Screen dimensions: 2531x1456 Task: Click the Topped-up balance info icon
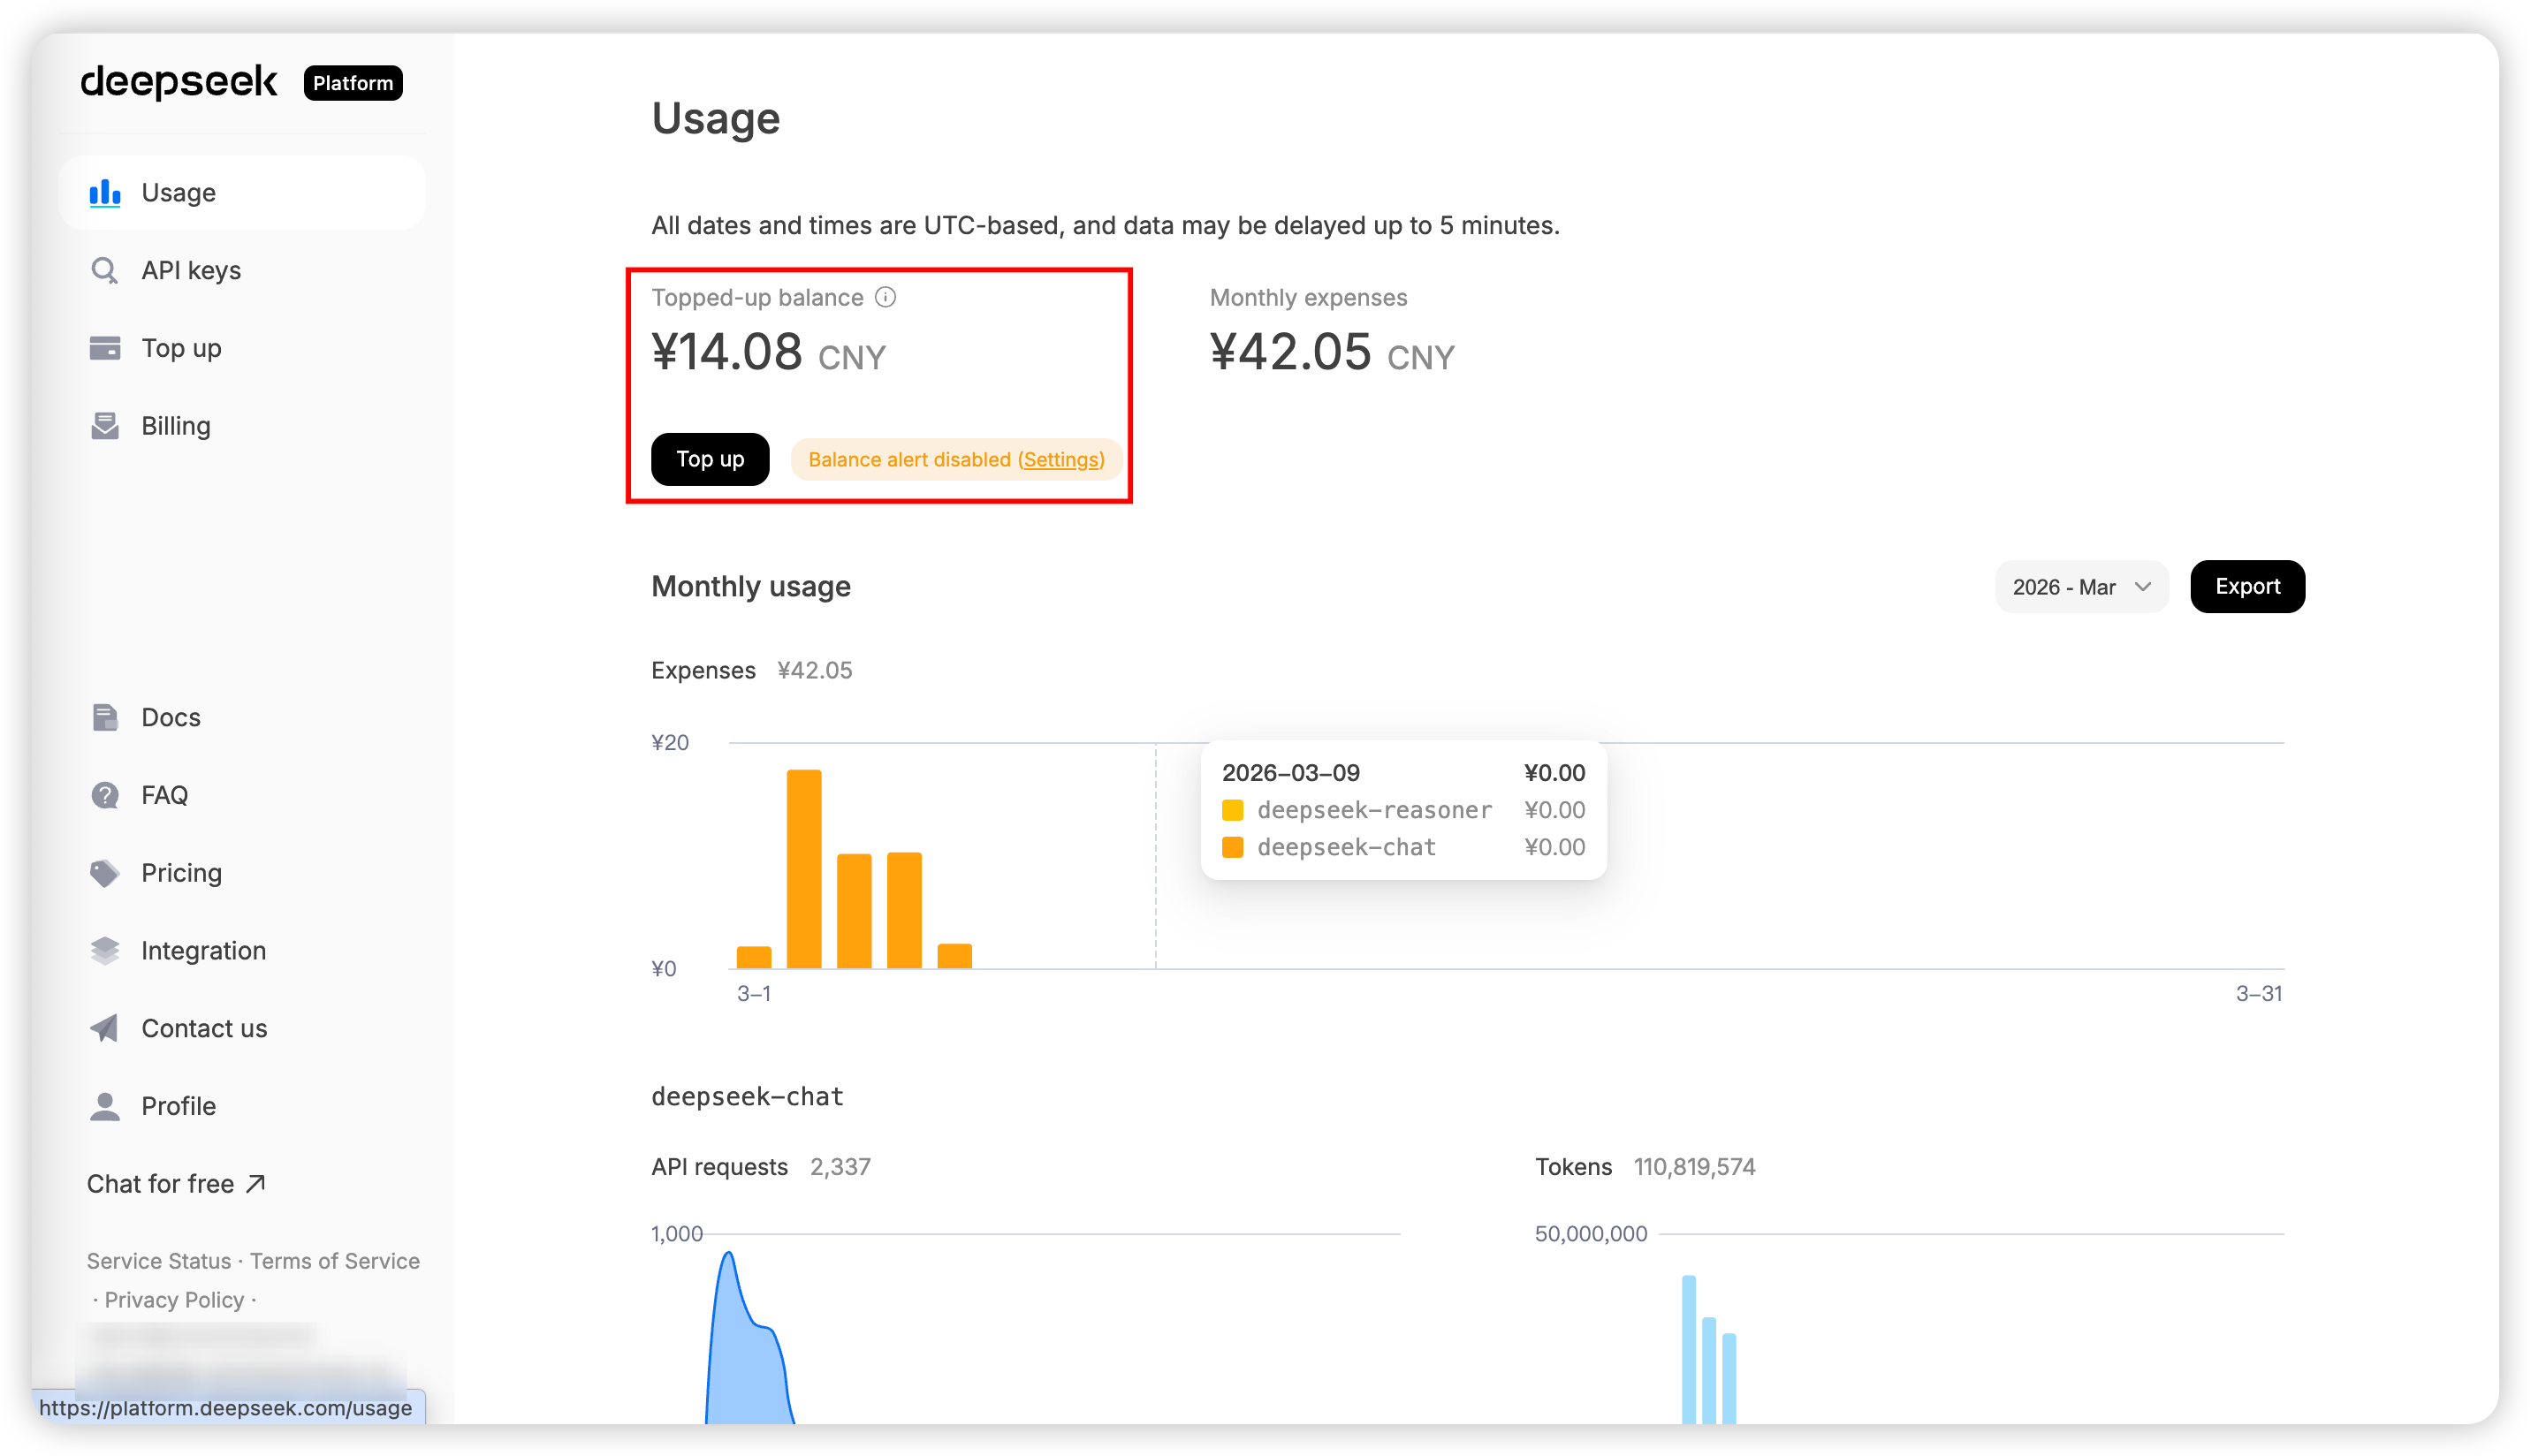tap(885, 298)
